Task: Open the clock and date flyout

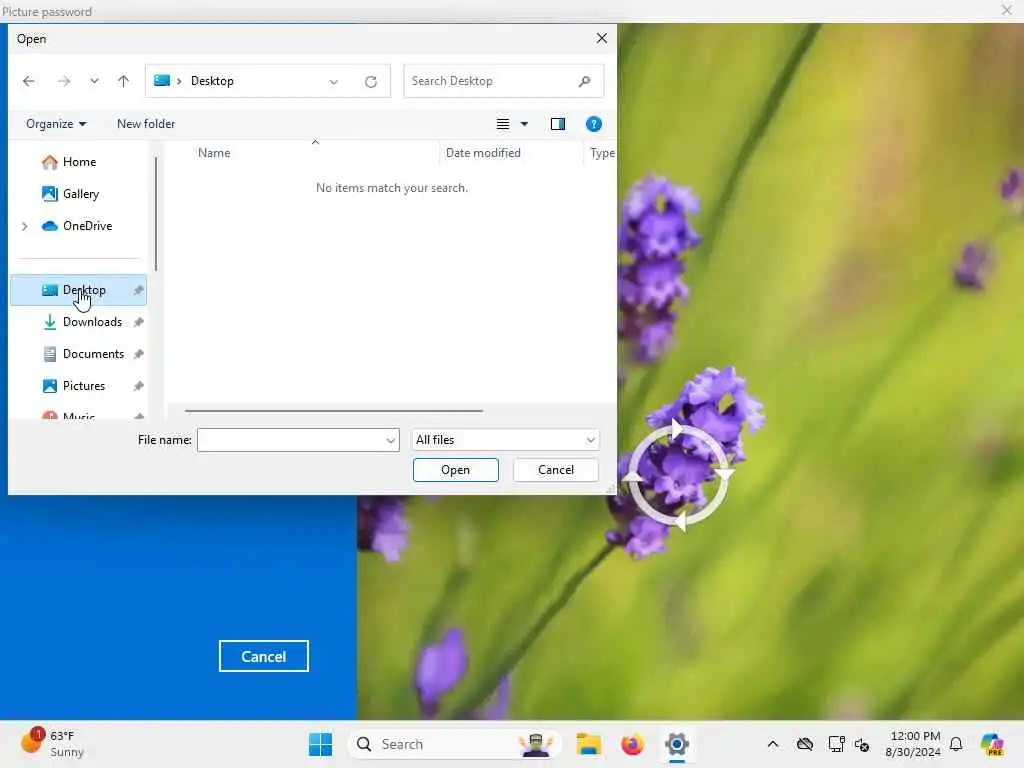Action: [913, 744]
